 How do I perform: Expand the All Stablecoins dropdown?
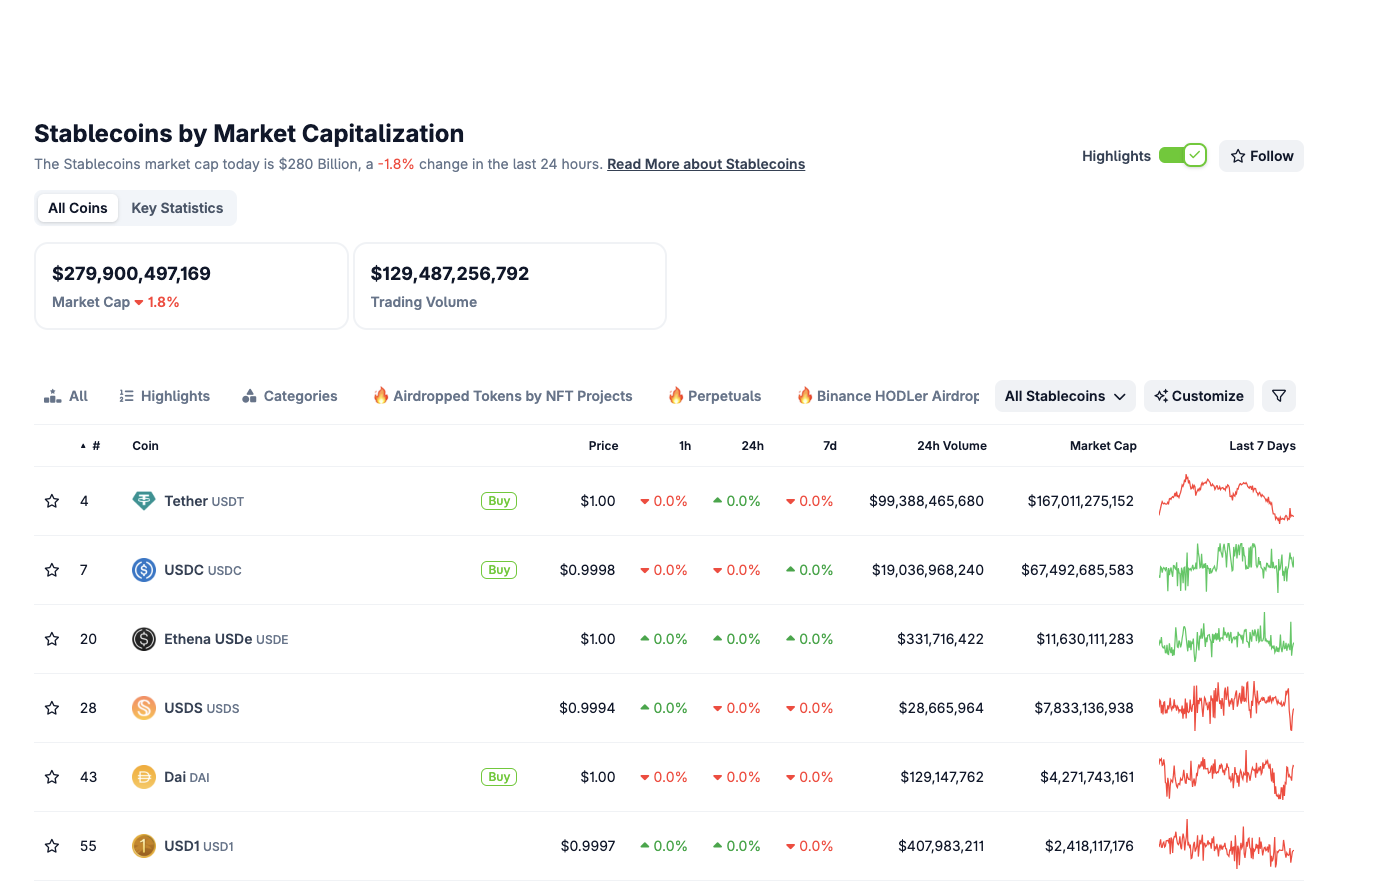coord(1065,396)
